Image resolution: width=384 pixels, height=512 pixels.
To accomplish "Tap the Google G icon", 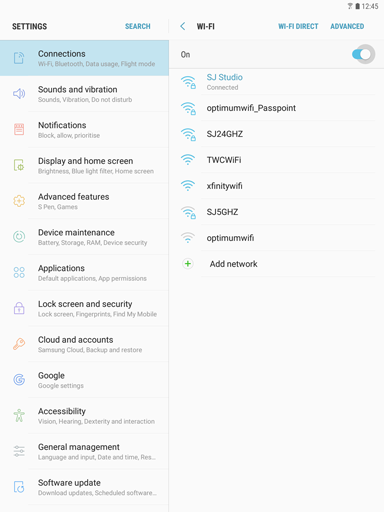I will pos(19,379).
